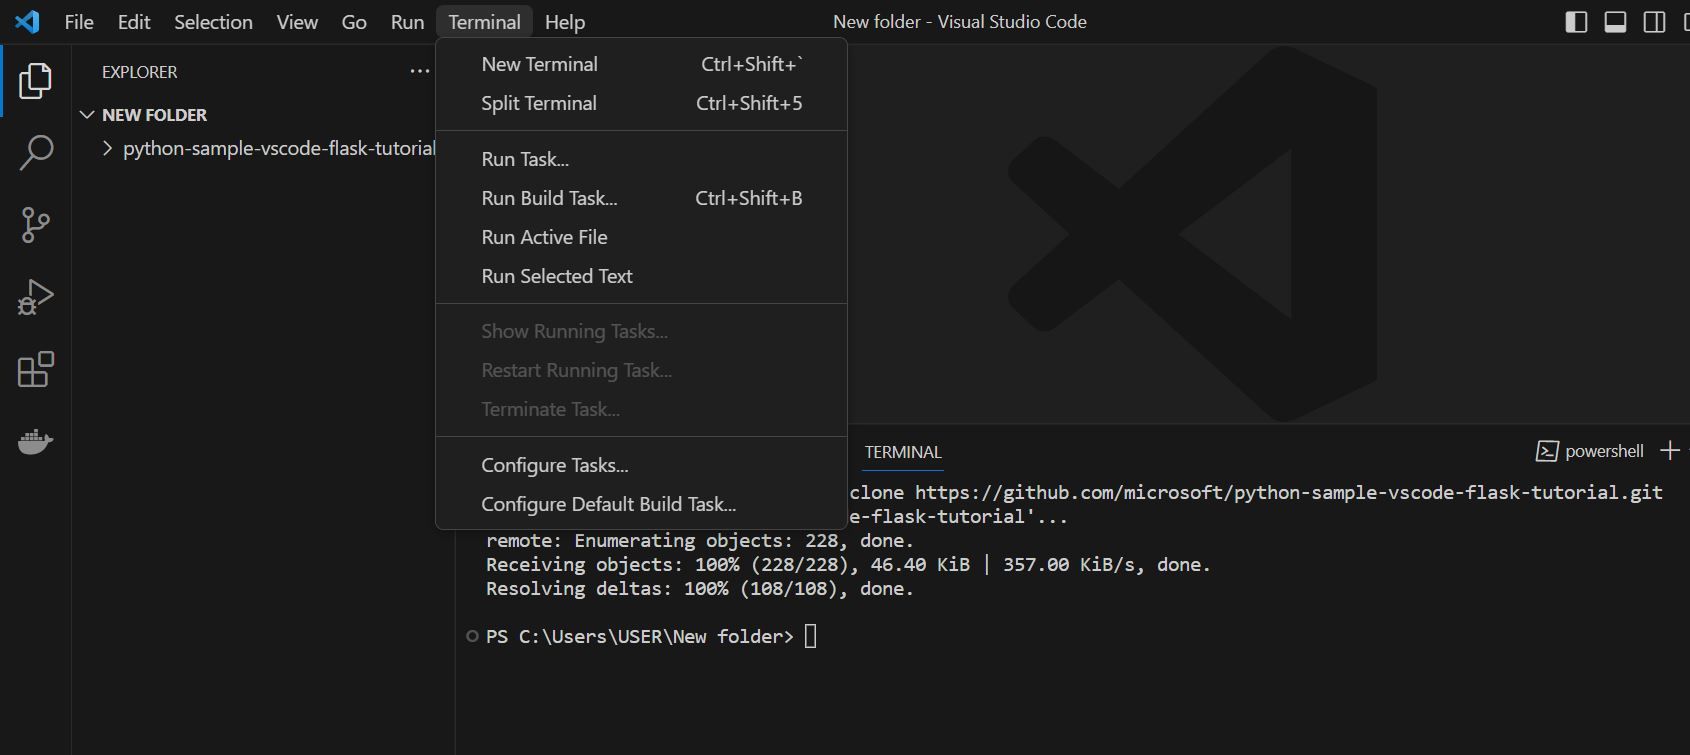Viewport: 1690px width, 755px height.
Task: Toggle the bottom panel visibility
Action: 1615,22
